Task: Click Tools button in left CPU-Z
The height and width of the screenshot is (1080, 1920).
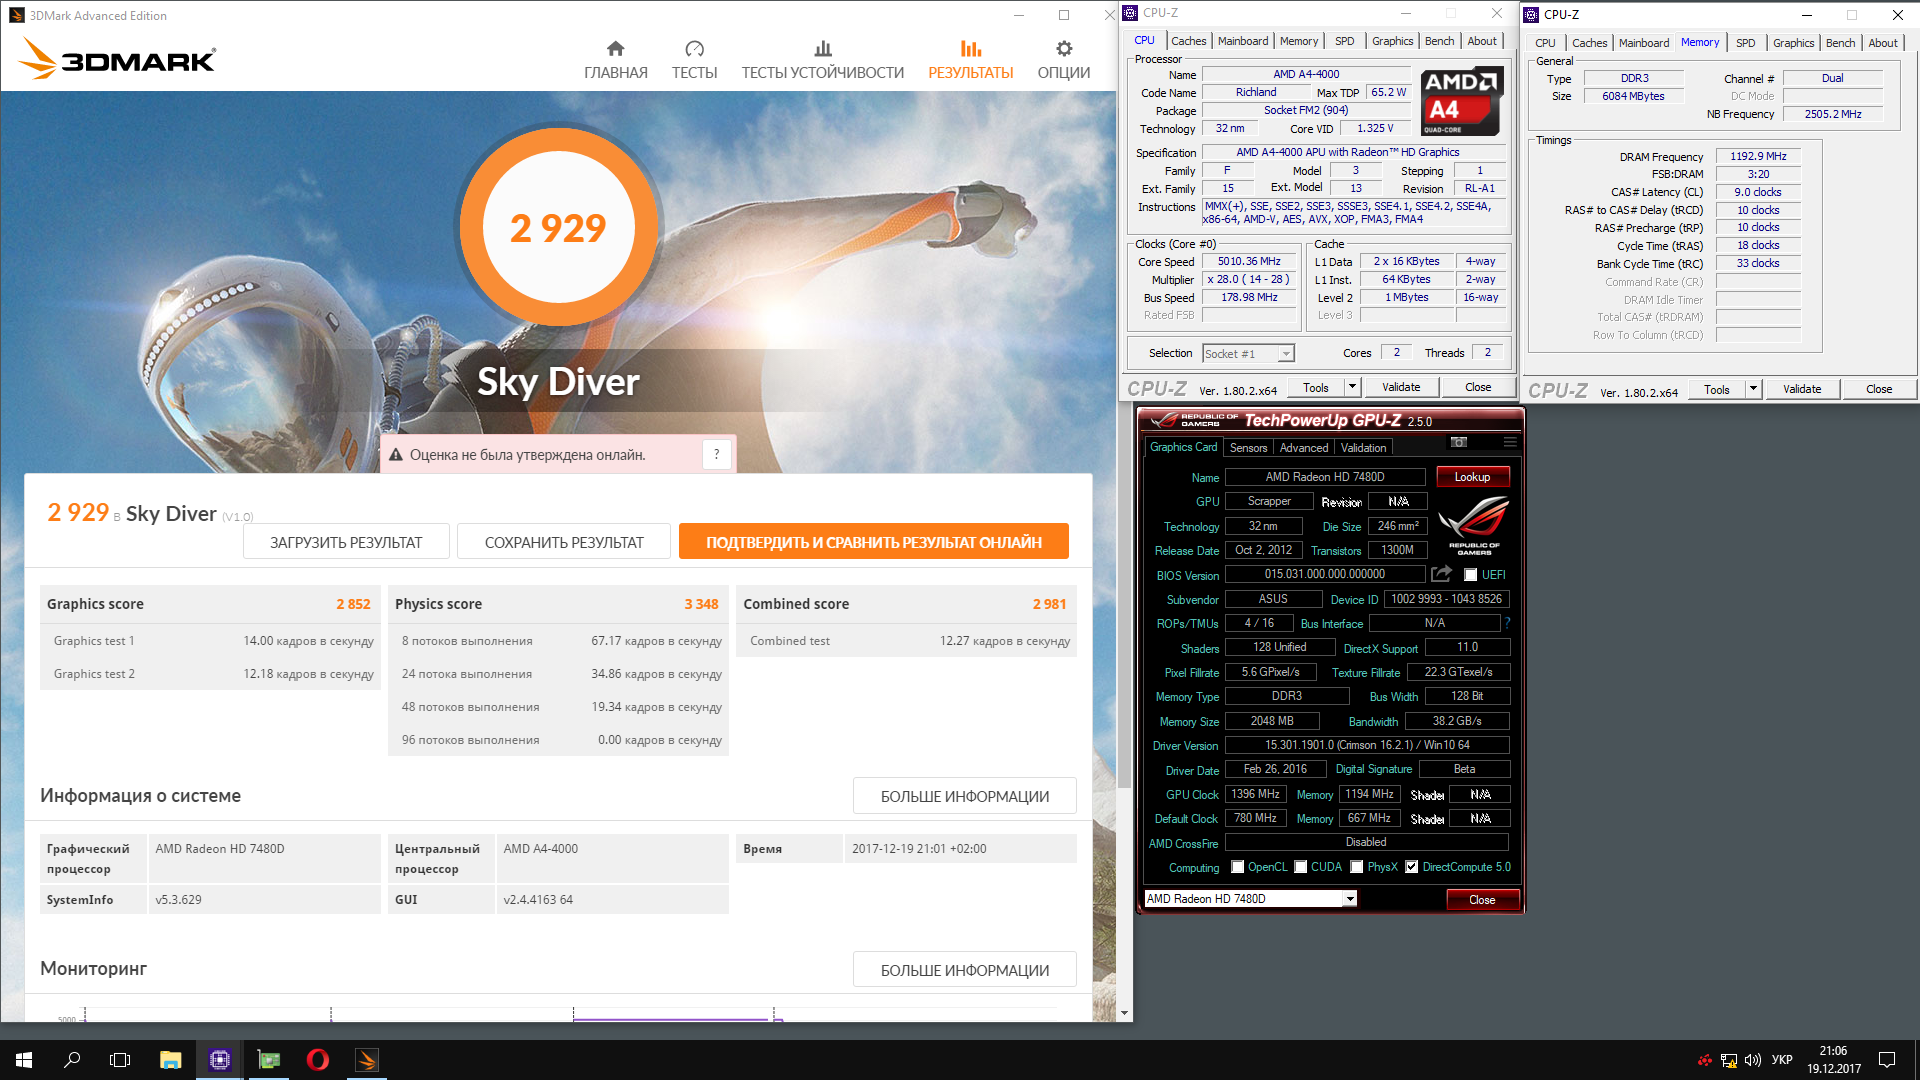Action: click(1316, 387)
